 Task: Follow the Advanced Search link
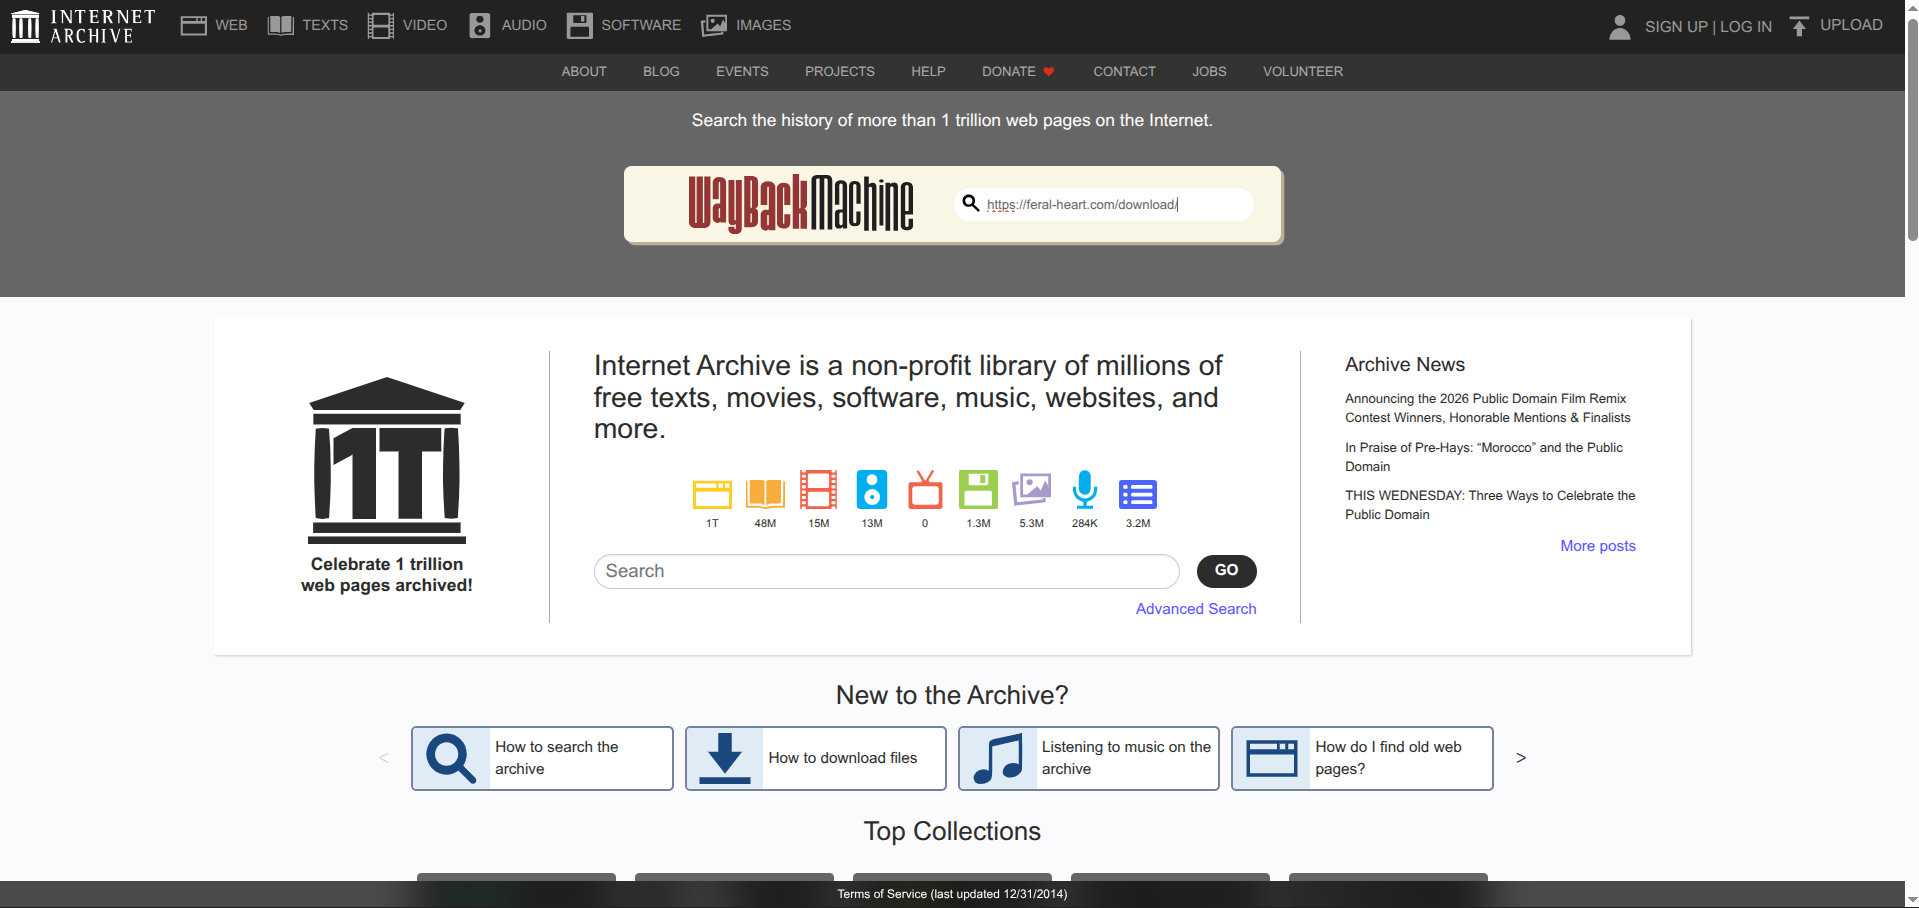(1195, 608)
